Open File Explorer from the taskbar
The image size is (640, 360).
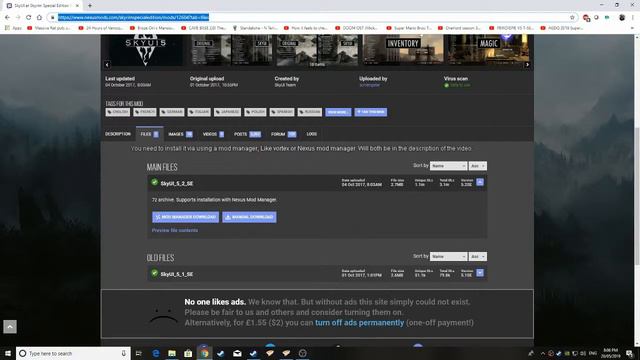coord(172,353)
